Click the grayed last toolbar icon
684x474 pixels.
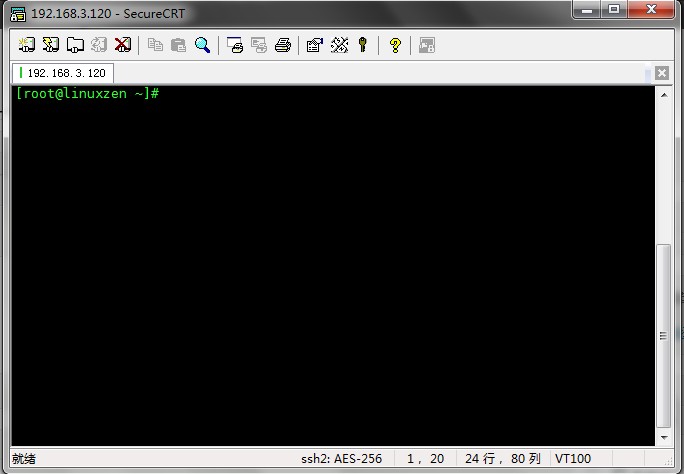(x=427, y=45)
